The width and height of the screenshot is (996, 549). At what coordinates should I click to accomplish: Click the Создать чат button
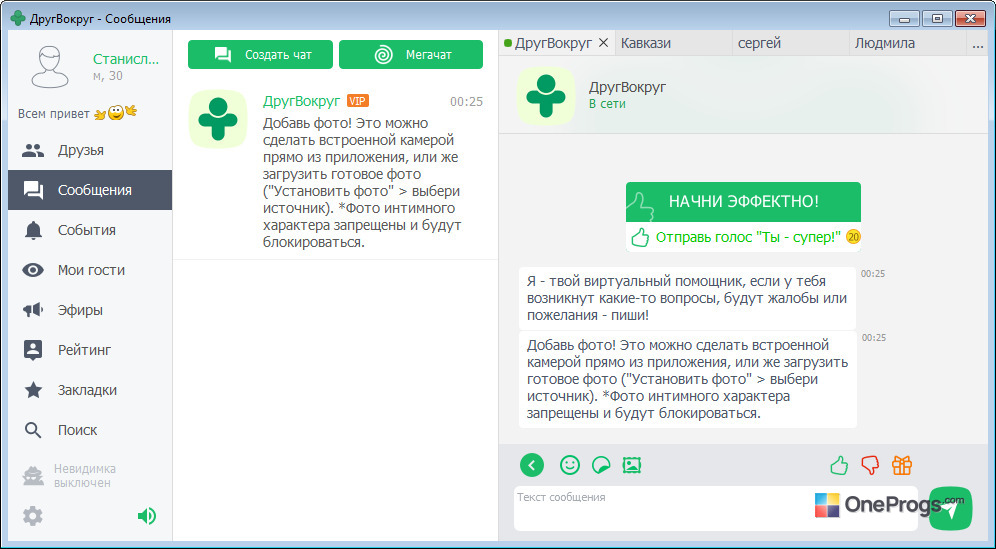(x=260, y=55)
